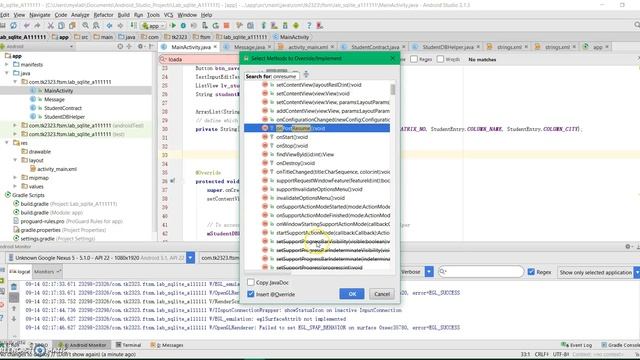Open the Nexus 5 device dropdown

[190, 258]
